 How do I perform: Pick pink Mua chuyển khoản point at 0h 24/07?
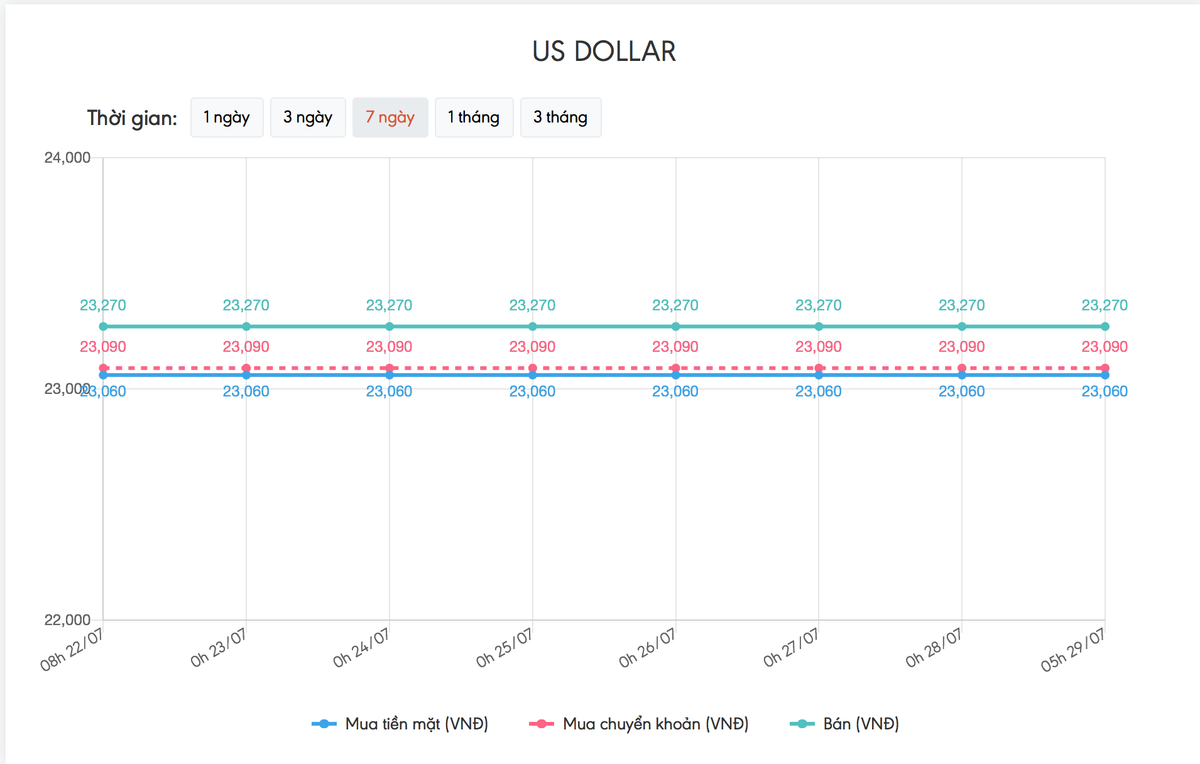point(389,369)
